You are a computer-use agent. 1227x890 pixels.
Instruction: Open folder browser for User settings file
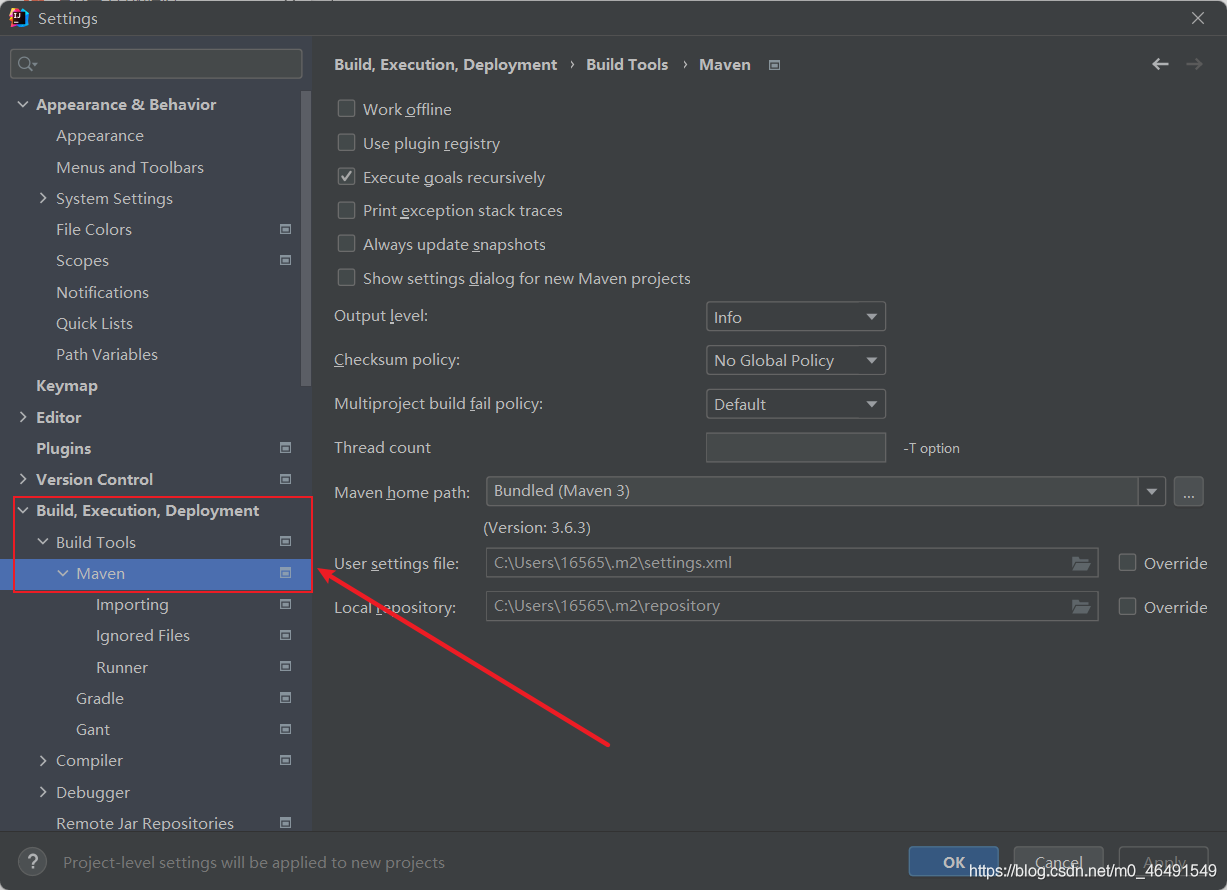[x=1080, y=563]
